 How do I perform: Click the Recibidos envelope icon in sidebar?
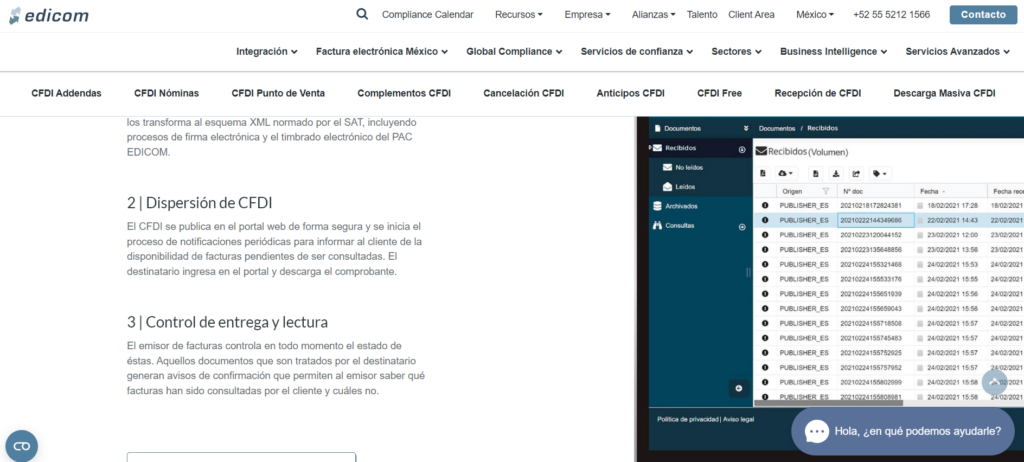[x=657, y=148]
